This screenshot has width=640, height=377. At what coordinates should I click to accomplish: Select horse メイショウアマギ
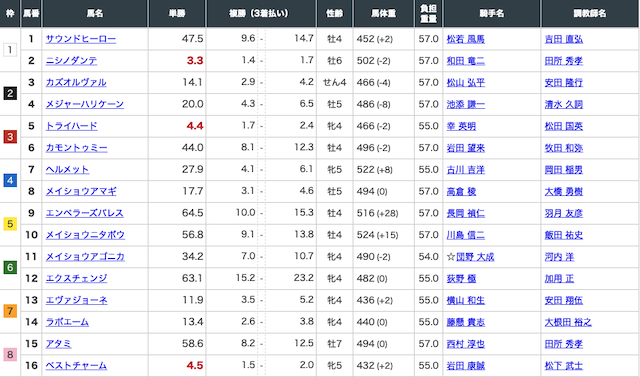tap(81, 191)
